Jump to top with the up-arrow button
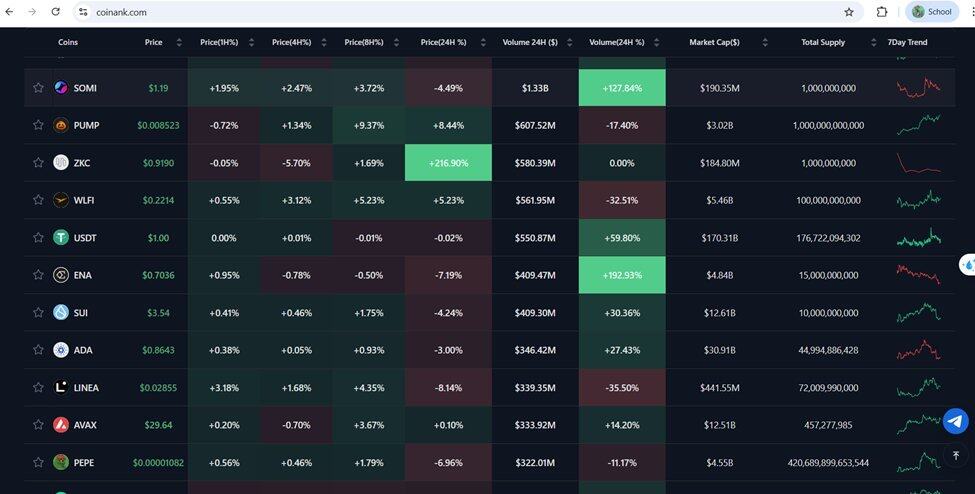975x494 pixels. (x=956, y=455)
